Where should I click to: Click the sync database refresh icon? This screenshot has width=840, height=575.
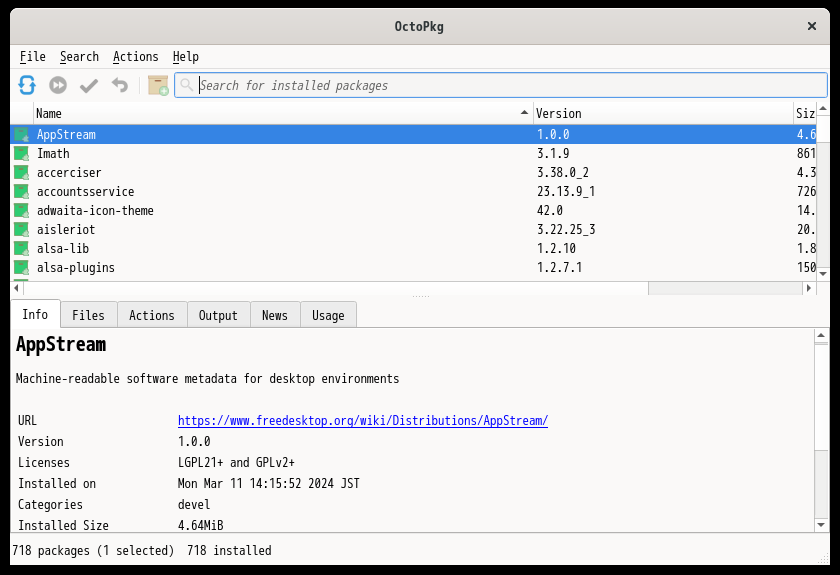(27, 85)
